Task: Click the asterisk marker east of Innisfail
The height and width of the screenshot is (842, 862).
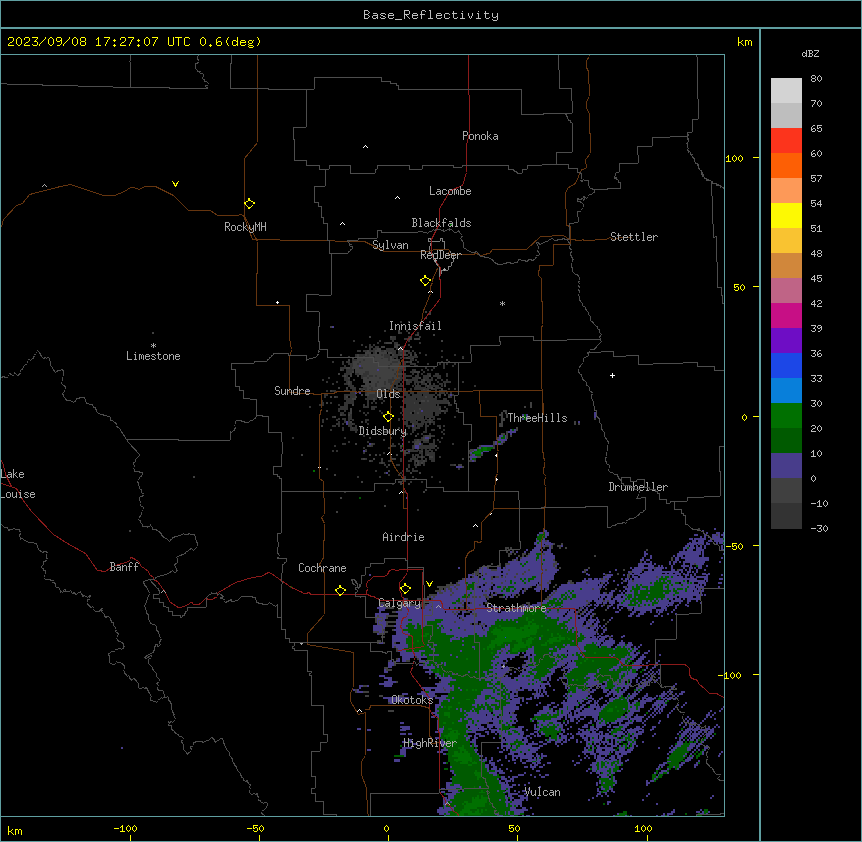Action: (x=502, y=303)
